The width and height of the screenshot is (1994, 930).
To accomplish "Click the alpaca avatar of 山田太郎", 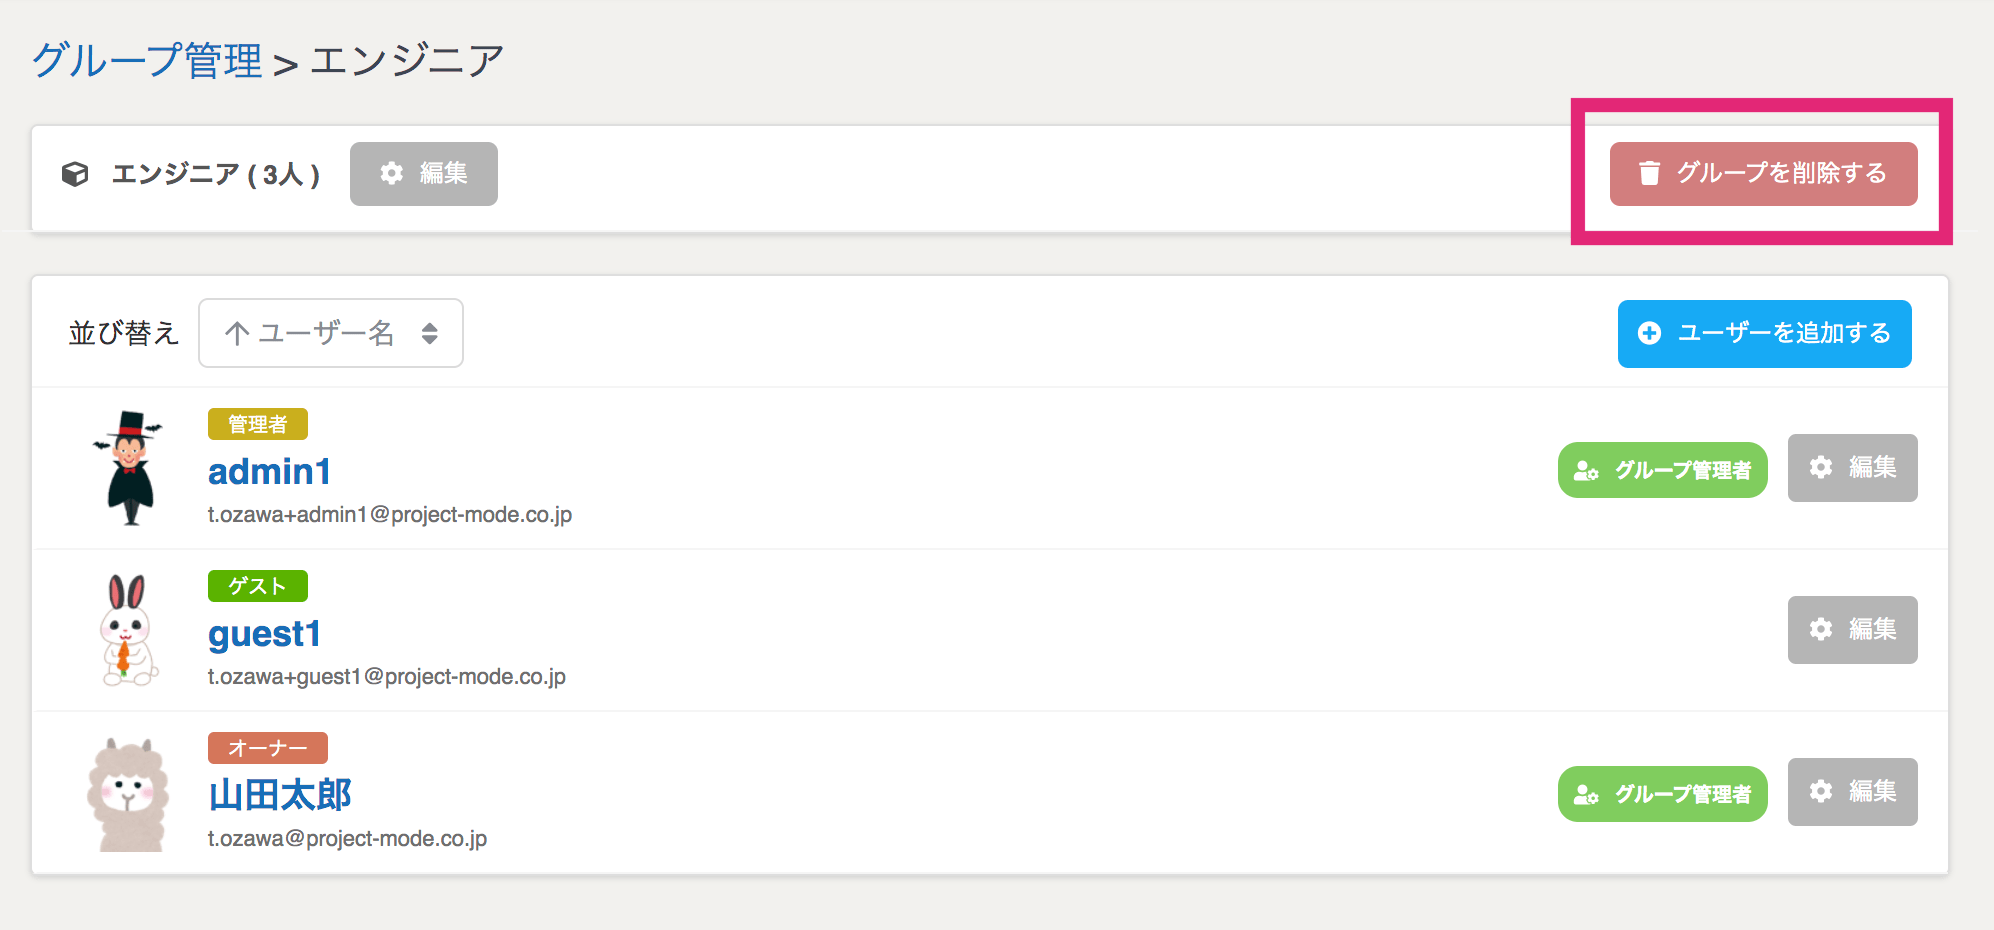I will (x=128, y=795).
